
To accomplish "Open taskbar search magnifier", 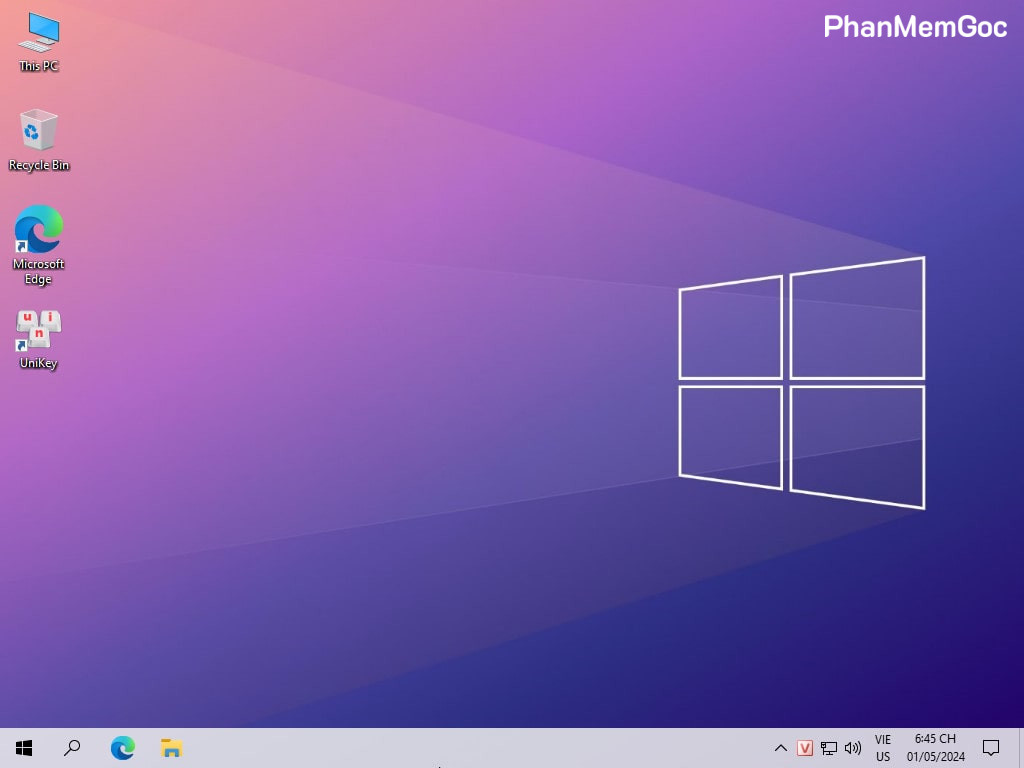I will [72, 748].
